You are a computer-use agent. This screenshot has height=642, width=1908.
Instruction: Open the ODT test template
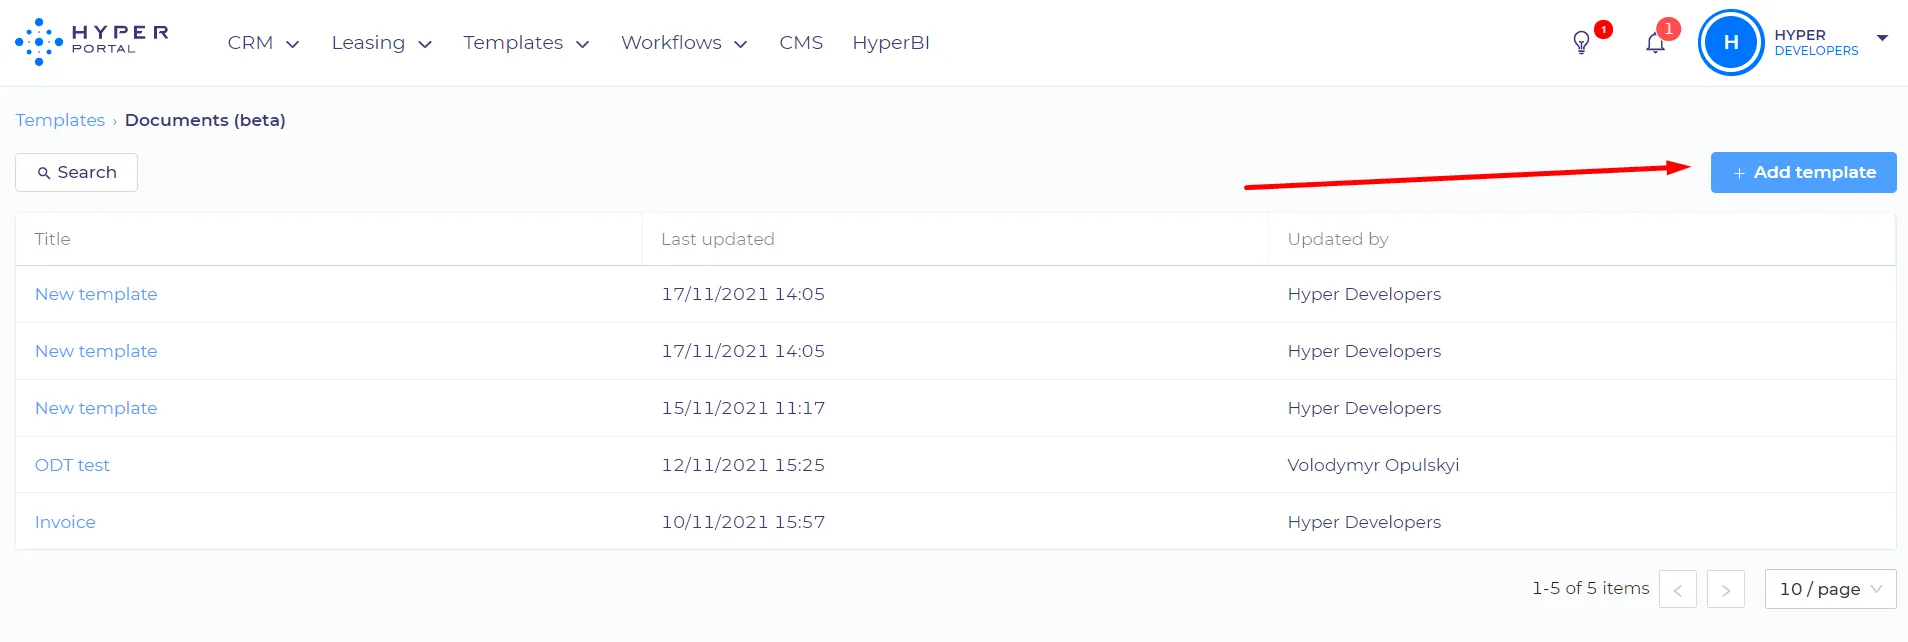coord(72,465)
